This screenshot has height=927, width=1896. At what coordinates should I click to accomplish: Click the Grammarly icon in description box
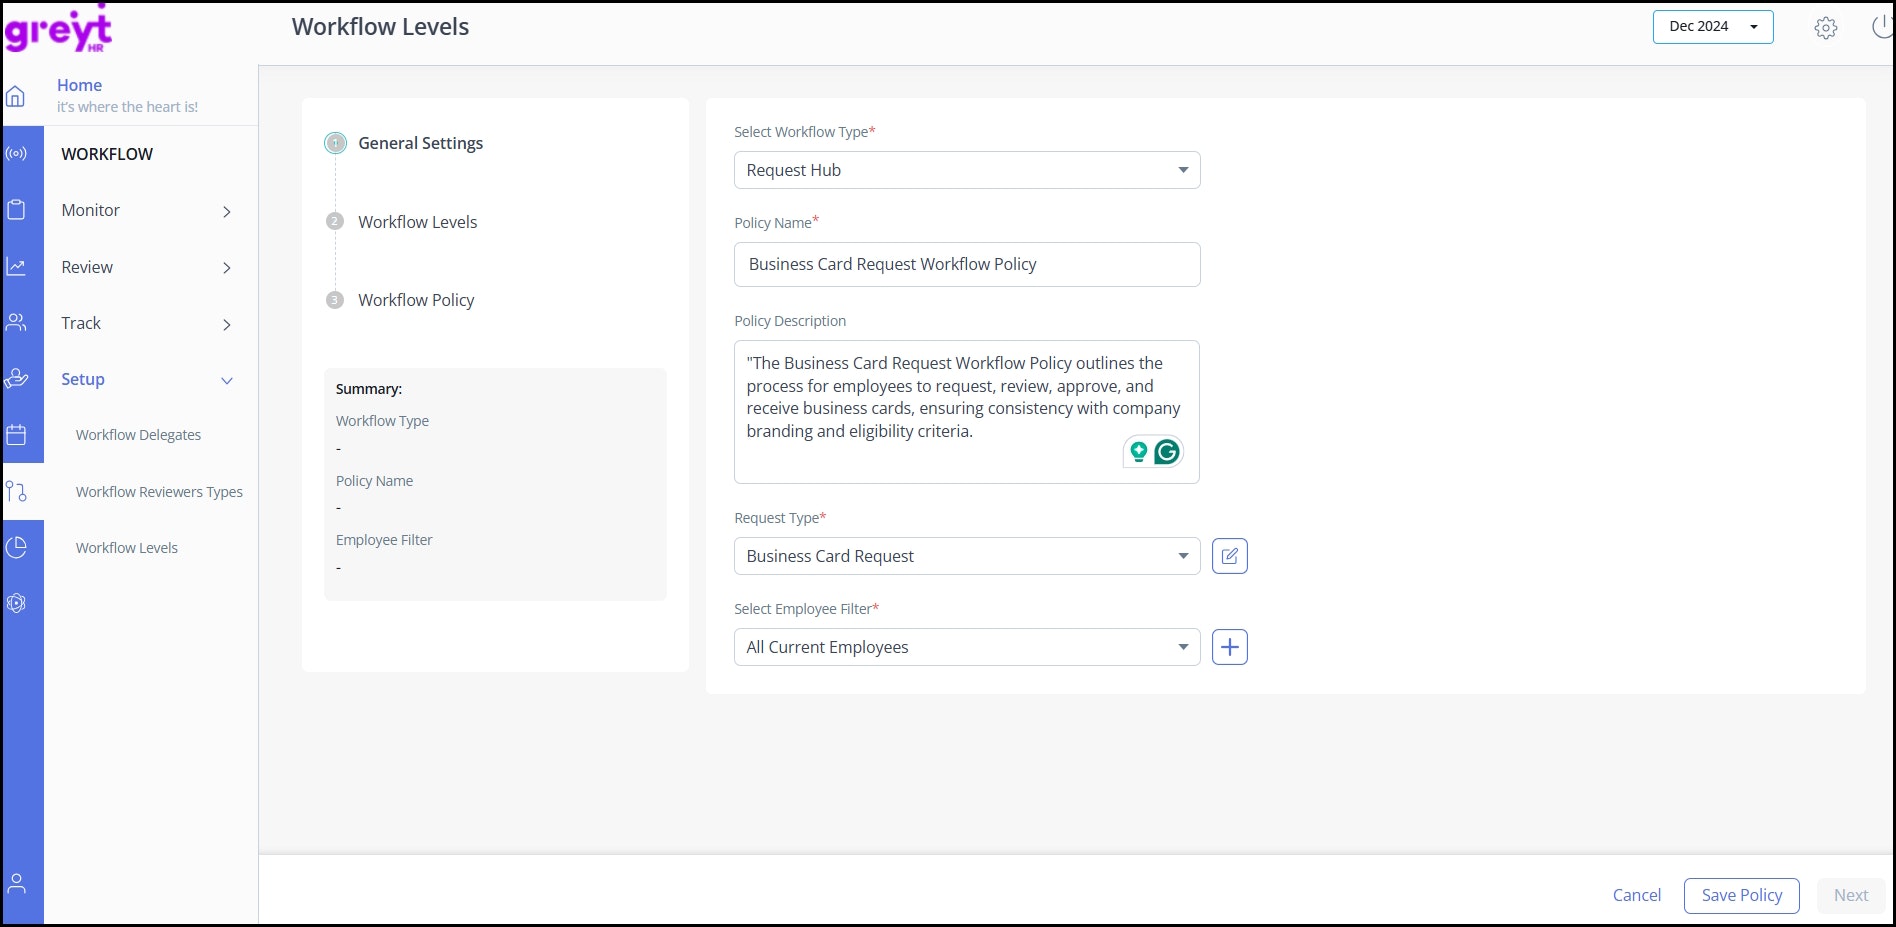(1167, 452)
